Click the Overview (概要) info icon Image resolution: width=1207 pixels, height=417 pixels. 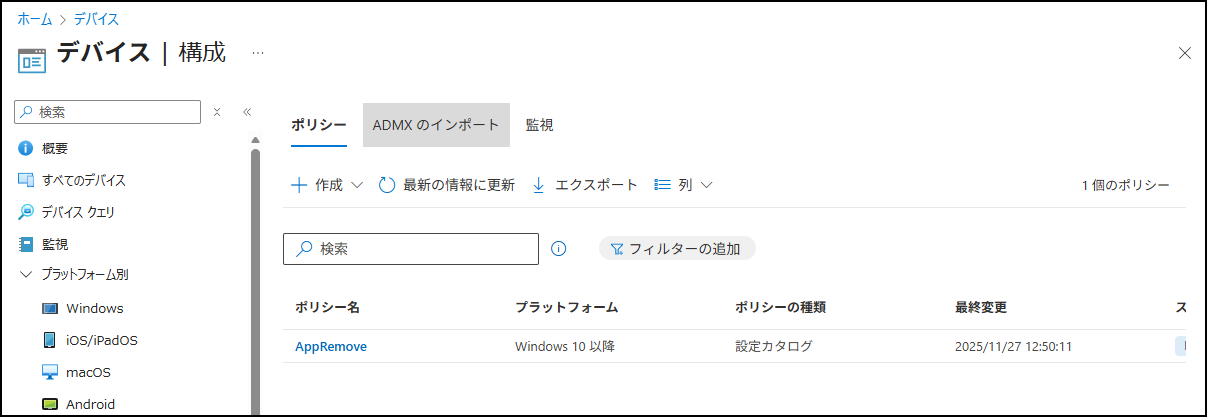coord(26,149)
